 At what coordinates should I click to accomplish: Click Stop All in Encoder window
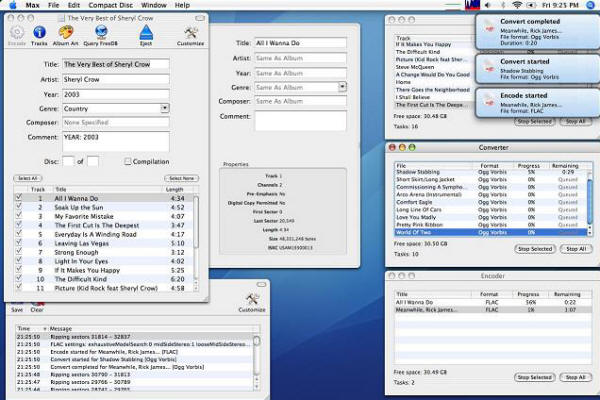576,377
